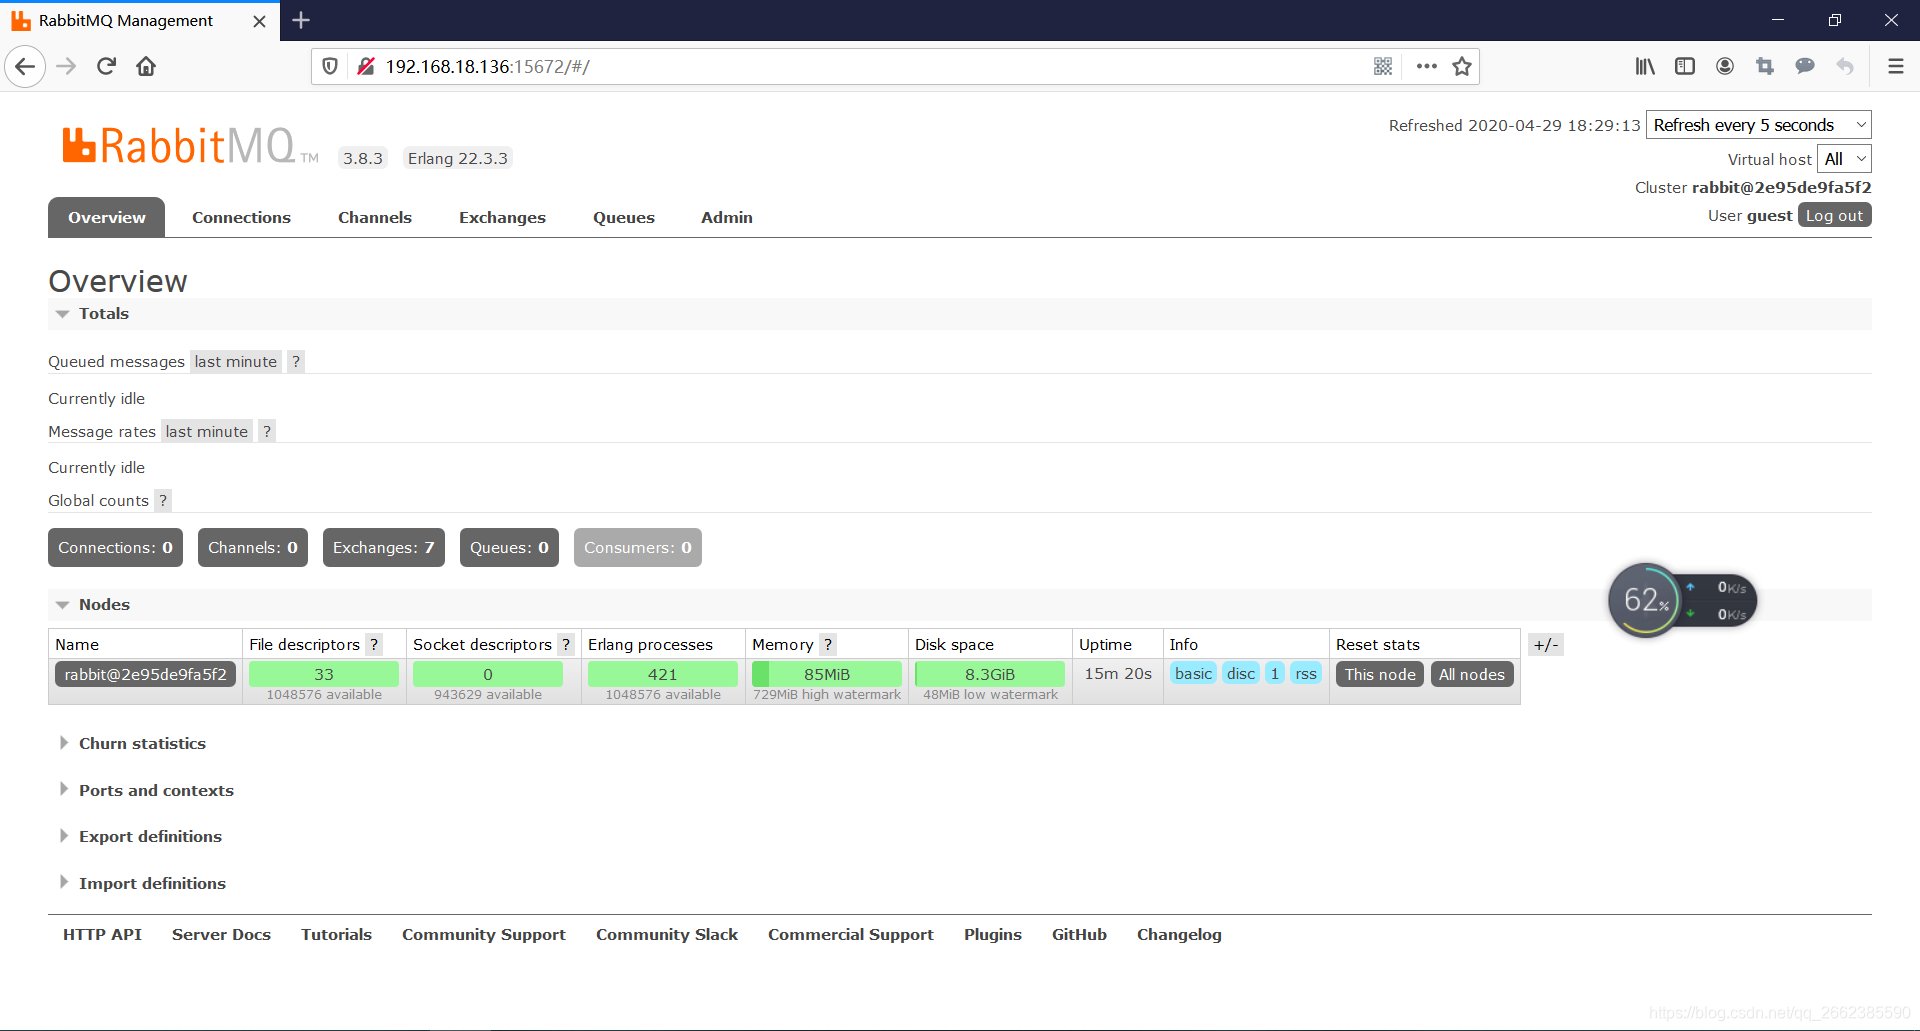Reset stats for All nodes
Screen dimensions: 1920x1031
(x=1472, y=675)
